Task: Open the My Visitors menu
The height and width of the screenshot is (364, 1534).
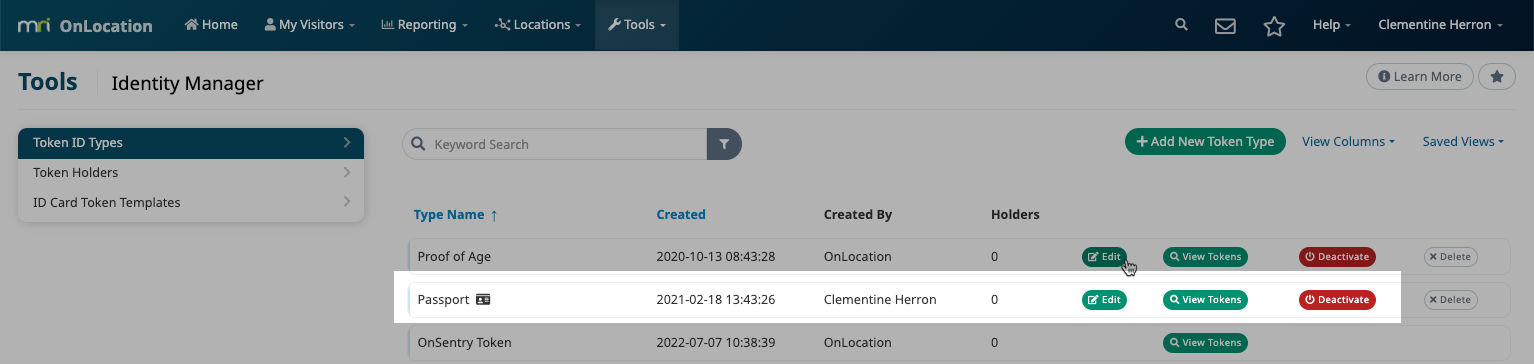Action: pos(310,25)
